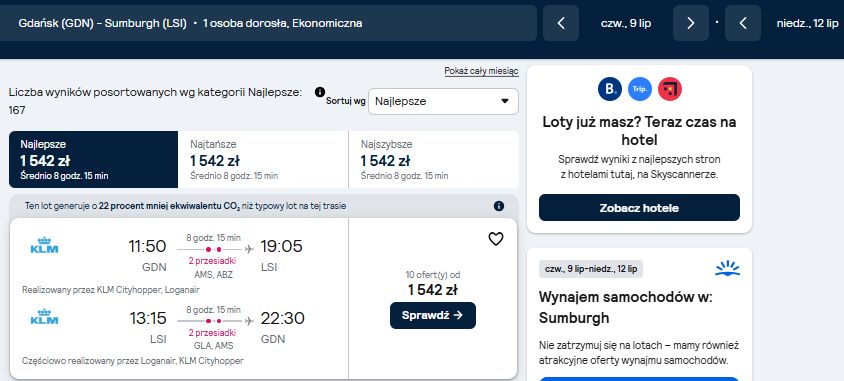Select the Najlepsze tab
Screen dimensions: 844x381
(x=94, y=159)
